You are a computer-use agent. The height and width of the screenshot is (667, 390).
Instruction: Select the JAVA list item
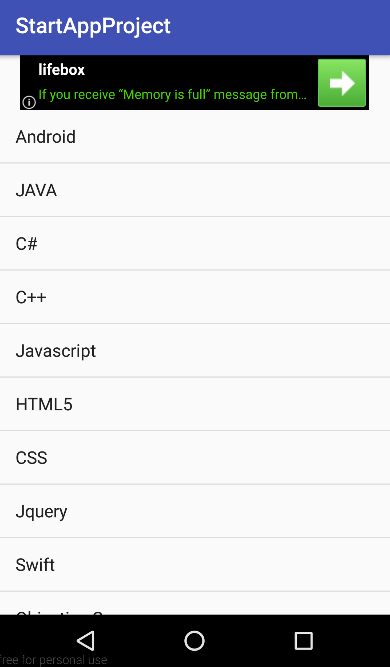tap(195, 190)
